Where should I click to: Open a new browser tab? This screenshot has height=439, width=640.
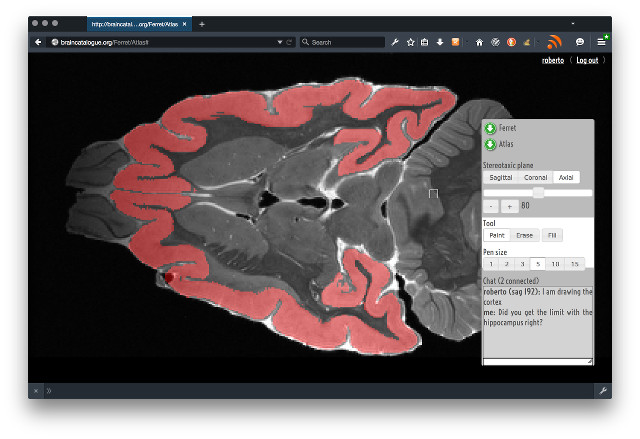[202, 23]
